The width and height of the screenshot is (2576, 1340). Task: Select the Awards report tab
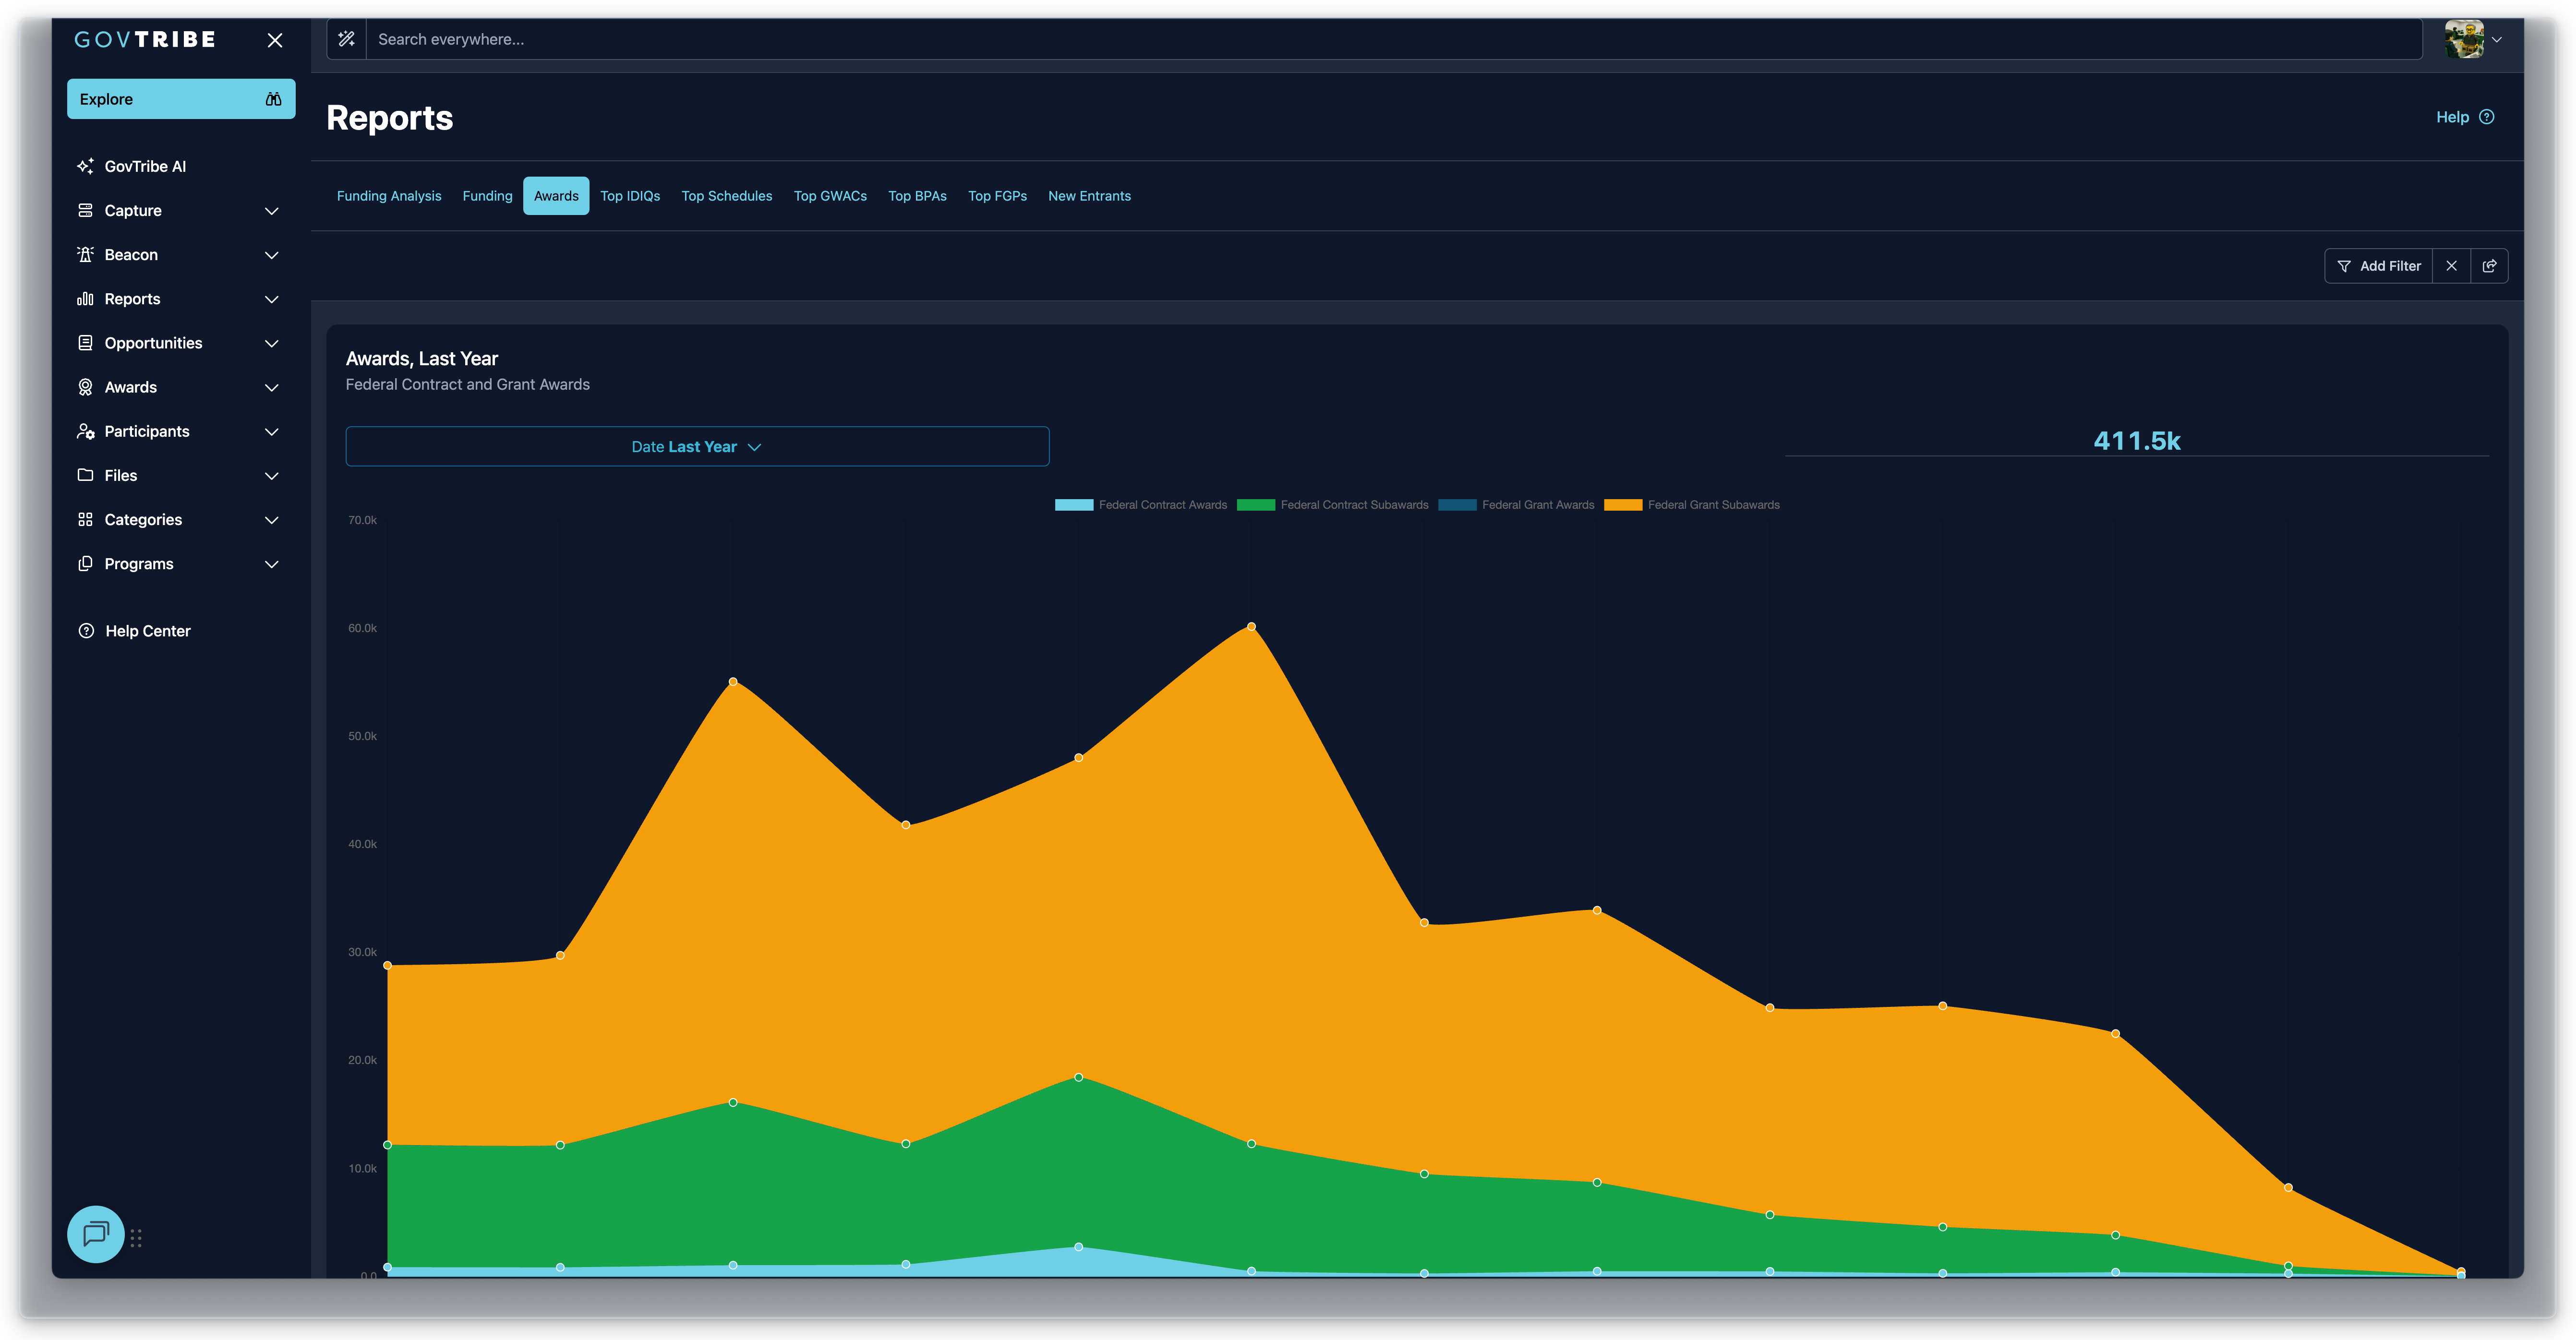[x=556, y=196]
